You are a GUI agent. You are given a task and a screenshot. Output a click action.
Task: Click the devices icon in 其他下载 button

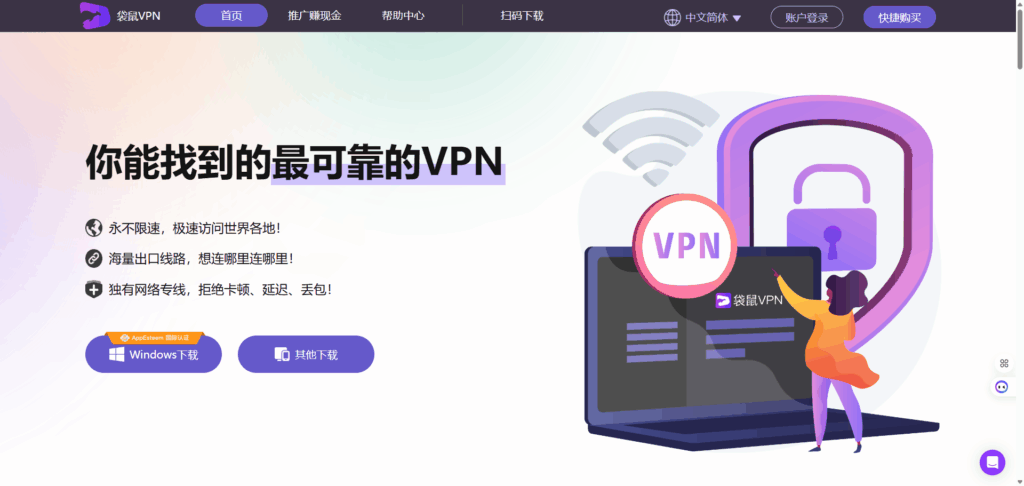click(282, 355)
